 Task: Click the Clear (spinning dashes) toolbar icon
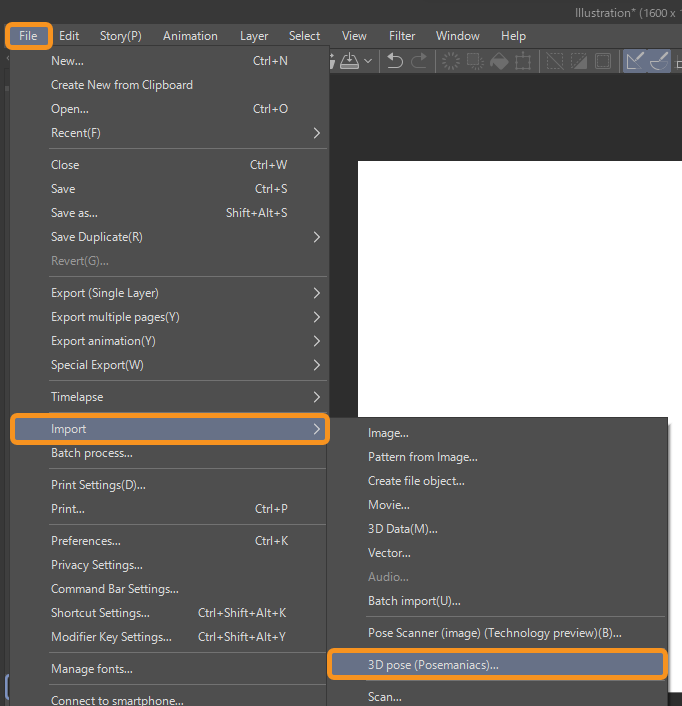point(451,61)
